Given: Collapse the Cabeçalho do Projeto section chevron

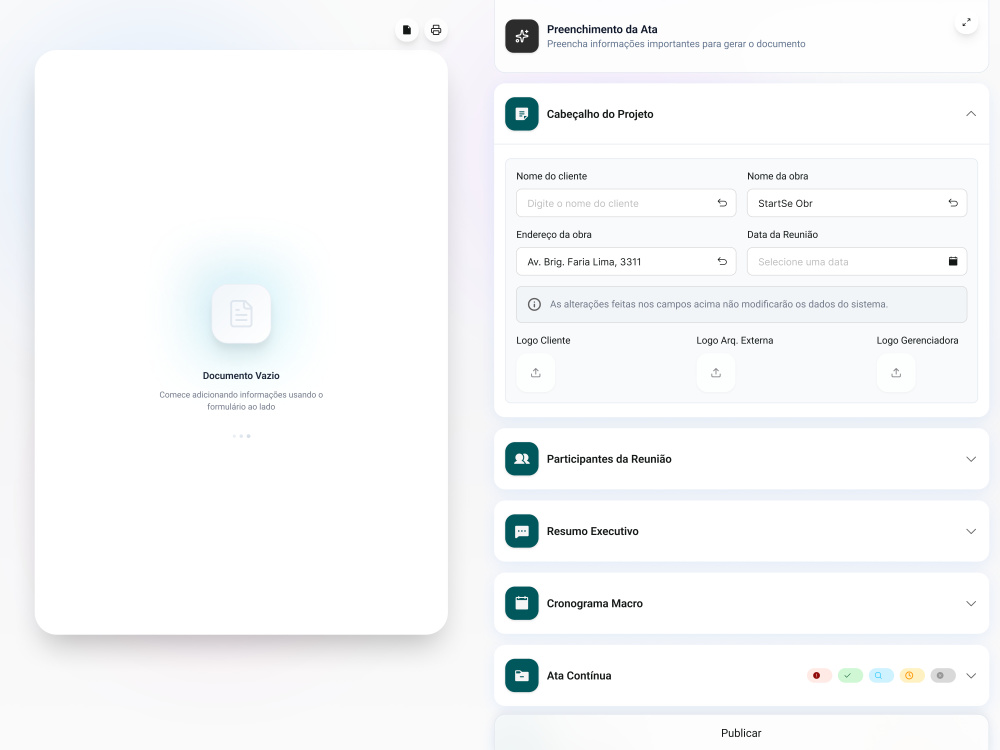Looking at the screenshot, I should click(971, 114).
